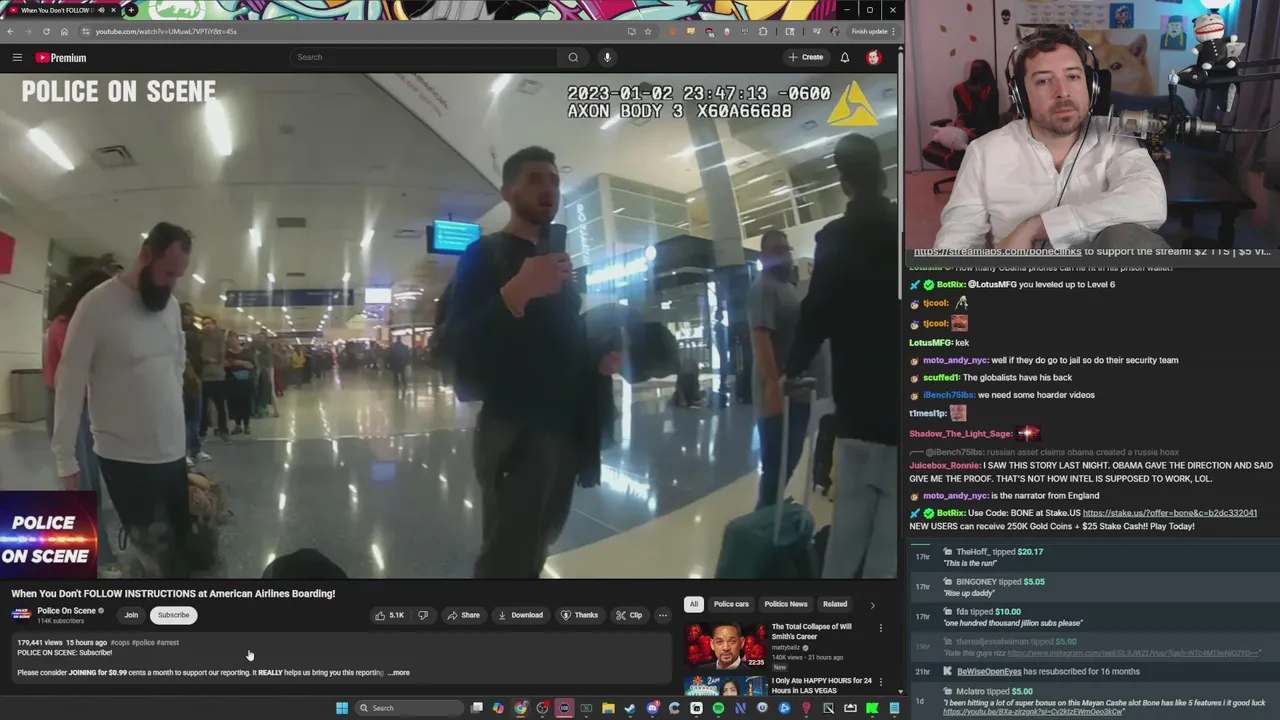Open the instagram link in tip message

click(1134, 653)
